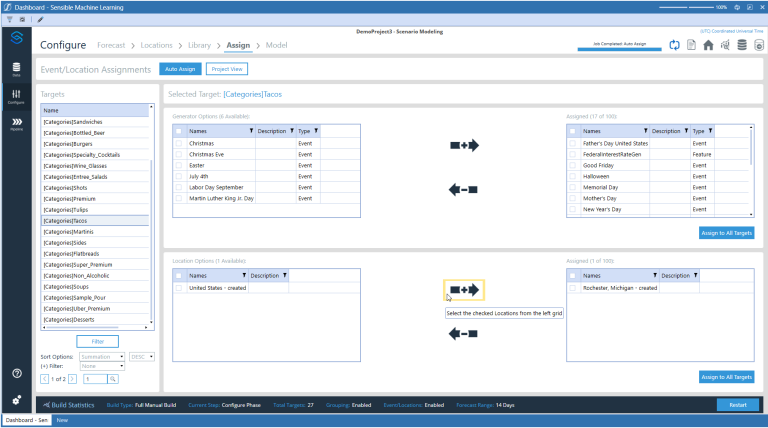Tick the United States - created checkbox
768x428 pixels.
[179, 288]
